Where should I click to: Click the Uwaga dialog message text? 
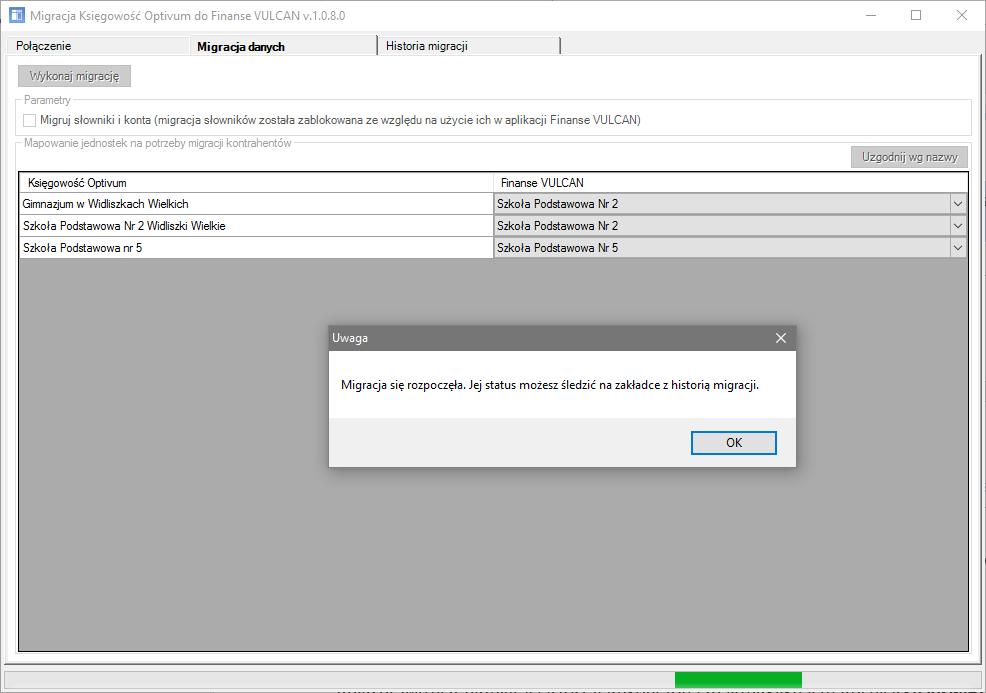[550, 385]
